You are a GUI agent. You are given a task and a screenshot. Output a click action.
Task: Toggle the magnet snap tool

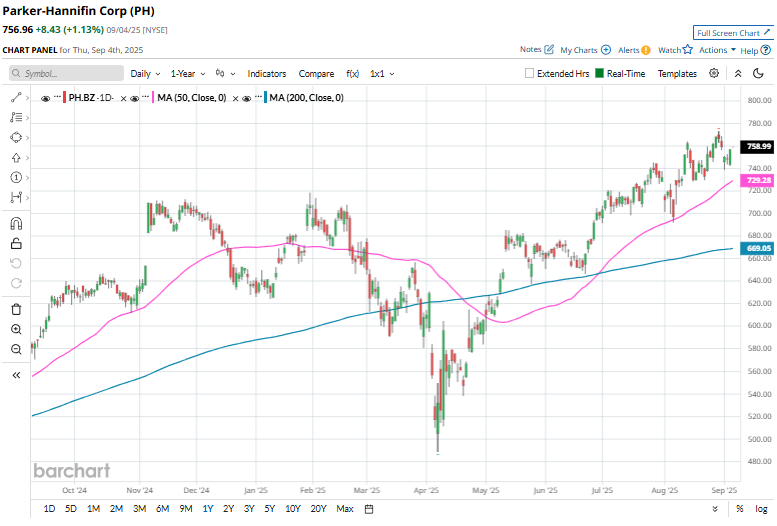coord(16,224)
